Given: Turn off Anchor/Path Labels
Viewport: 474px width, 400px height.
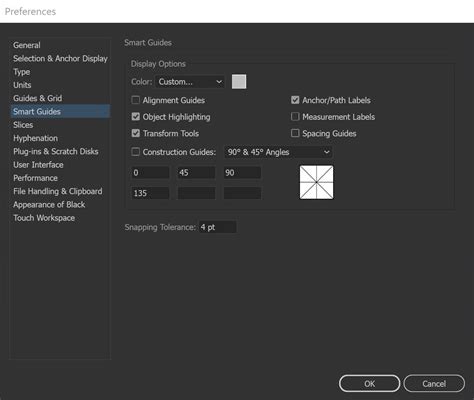Looking at the screenshot, I should pos(295,100).
